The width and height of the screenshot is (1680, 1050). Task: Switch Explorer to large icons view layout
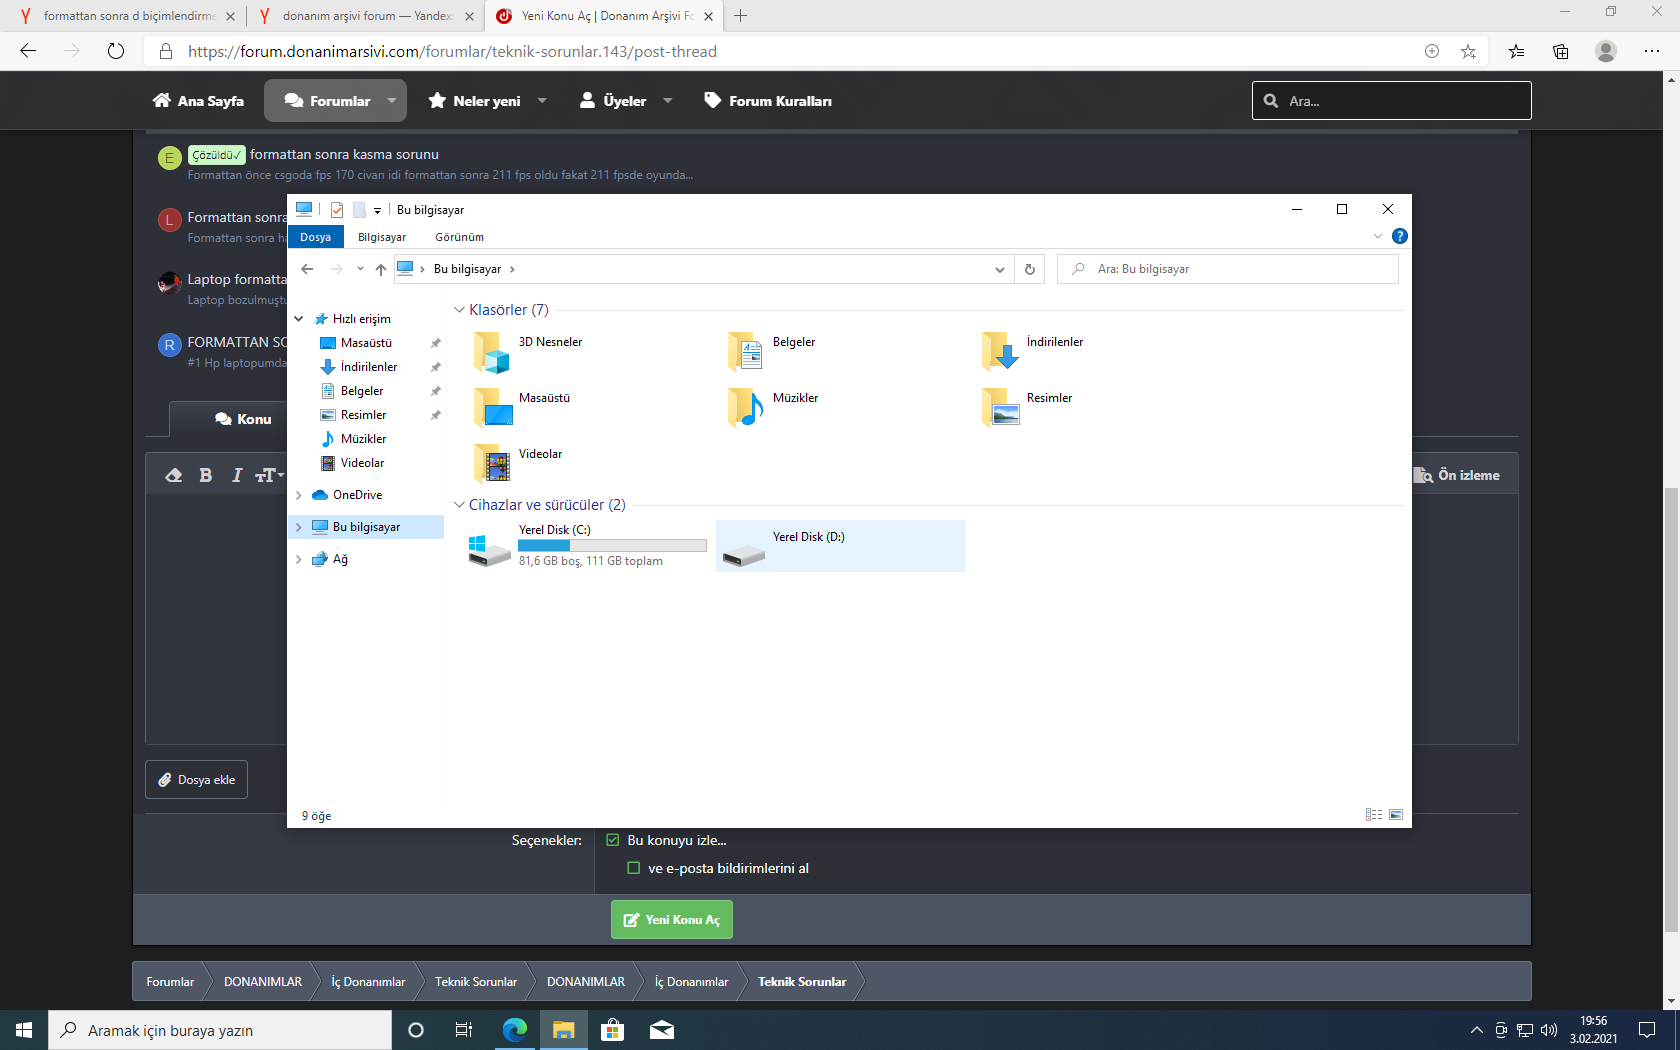(x=1396, y=815)
